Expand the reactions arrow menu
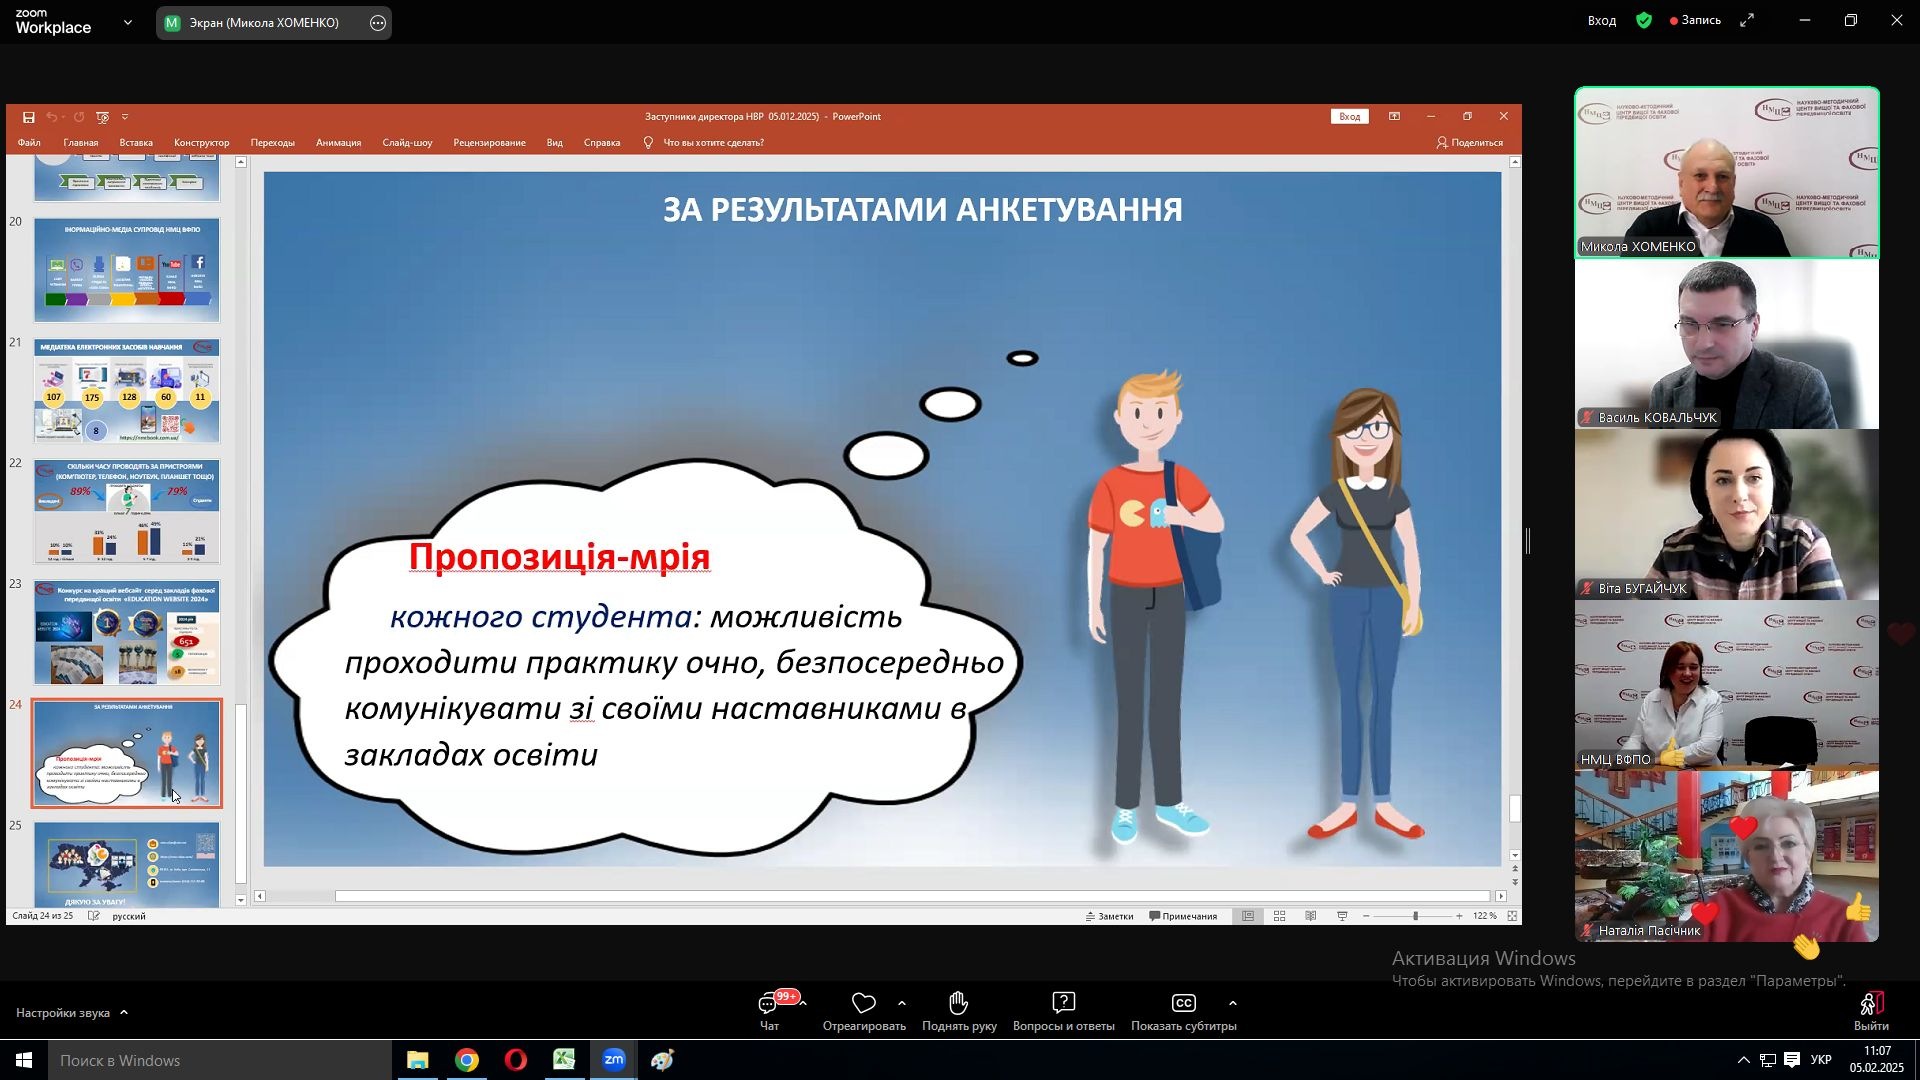 [902, 1004]
